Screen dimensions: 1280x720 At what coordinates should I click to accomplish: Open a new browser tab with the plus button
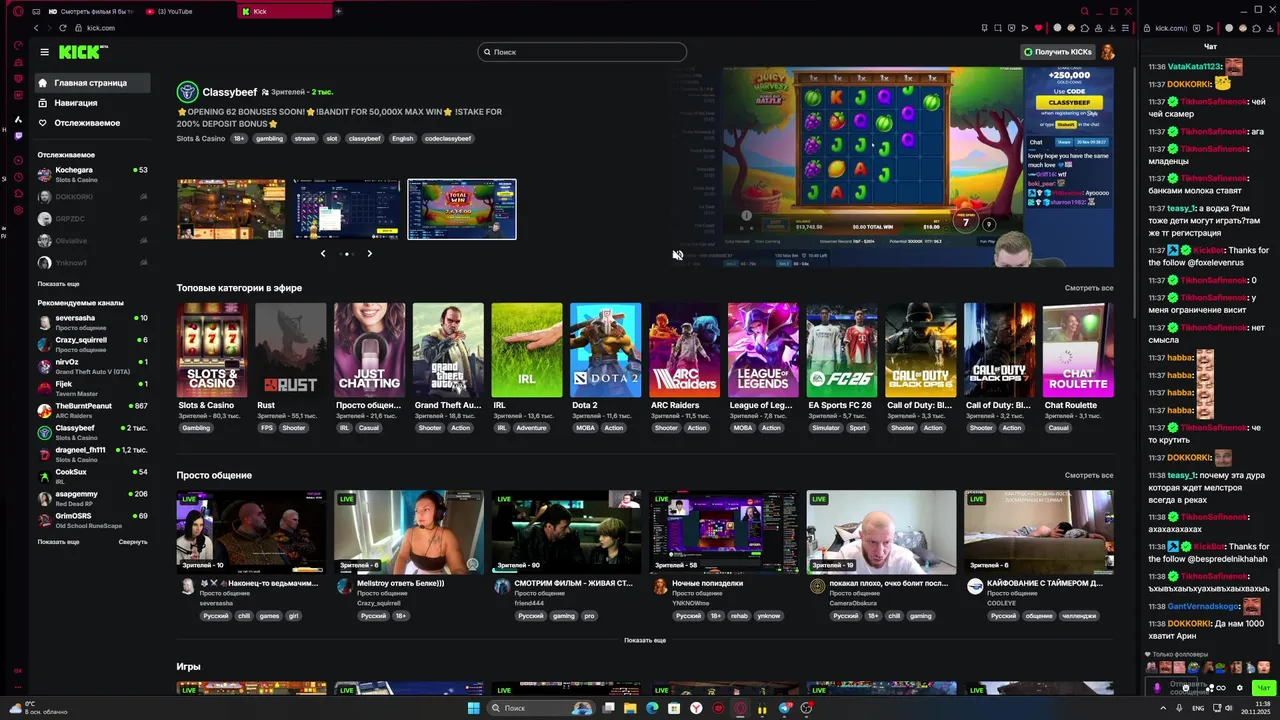pyautogui.click(x=338, y=11)
